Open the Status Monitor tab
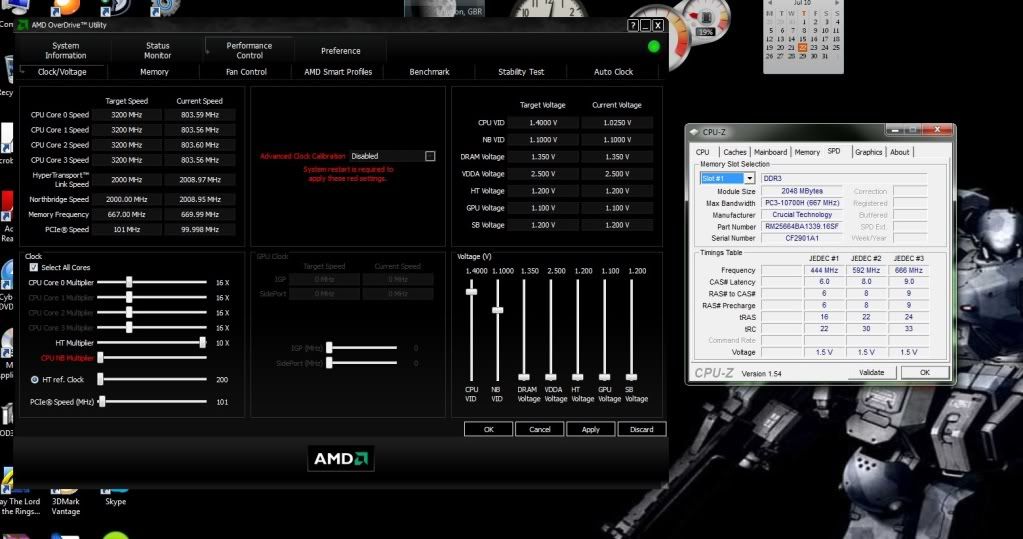Viewport: 1023px width, 539px height. click(157, 50)
